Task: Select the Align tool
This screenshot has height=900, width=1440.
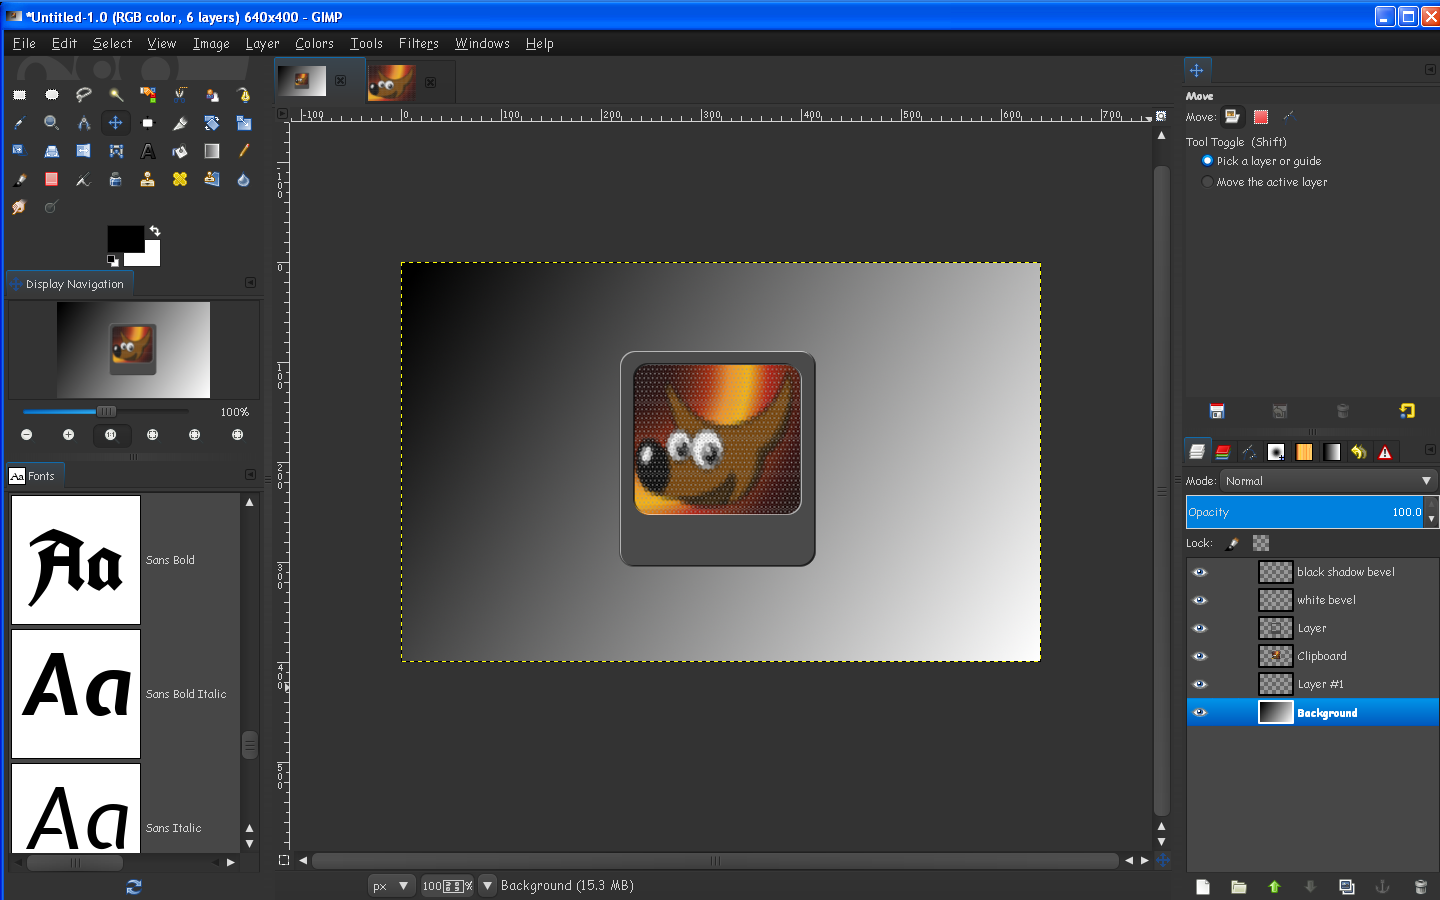Action: coord(148,123)
